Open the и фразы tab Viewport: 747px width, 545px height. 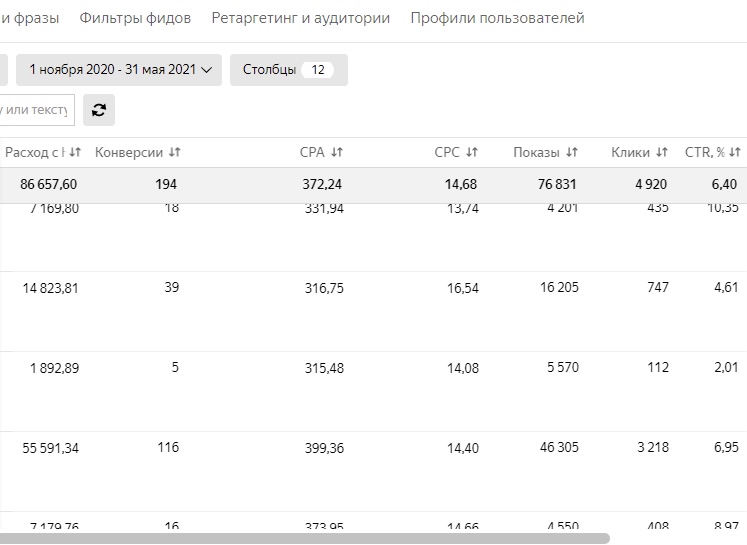coord(29,18)
